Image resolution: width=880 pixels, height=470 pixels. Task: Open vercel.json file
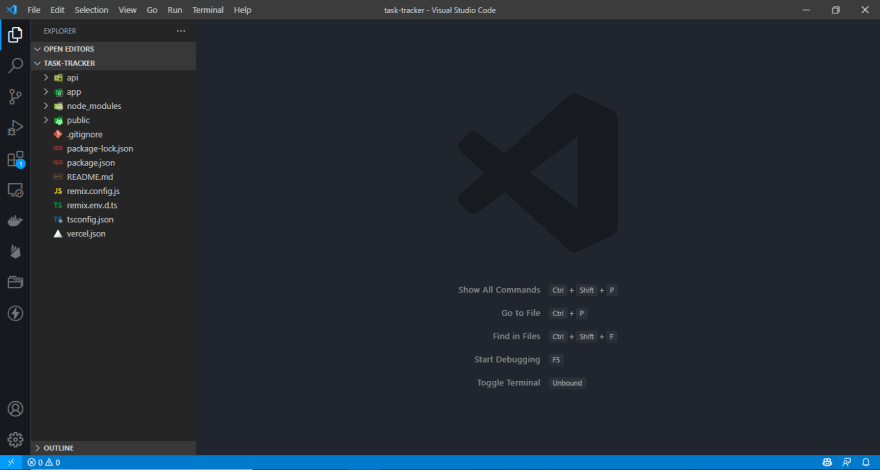point(113,234)
